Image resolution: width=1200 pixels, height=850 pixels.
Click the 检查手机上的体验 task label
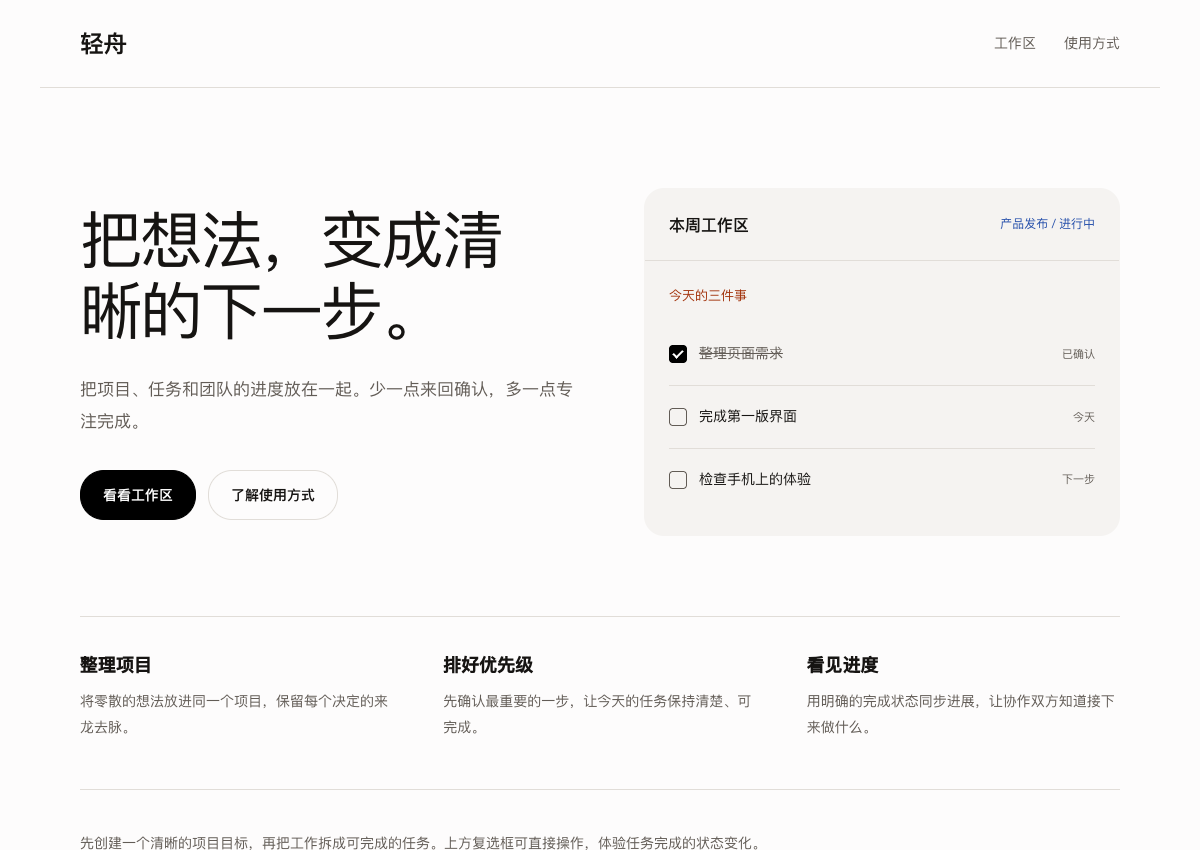(755, 480)
